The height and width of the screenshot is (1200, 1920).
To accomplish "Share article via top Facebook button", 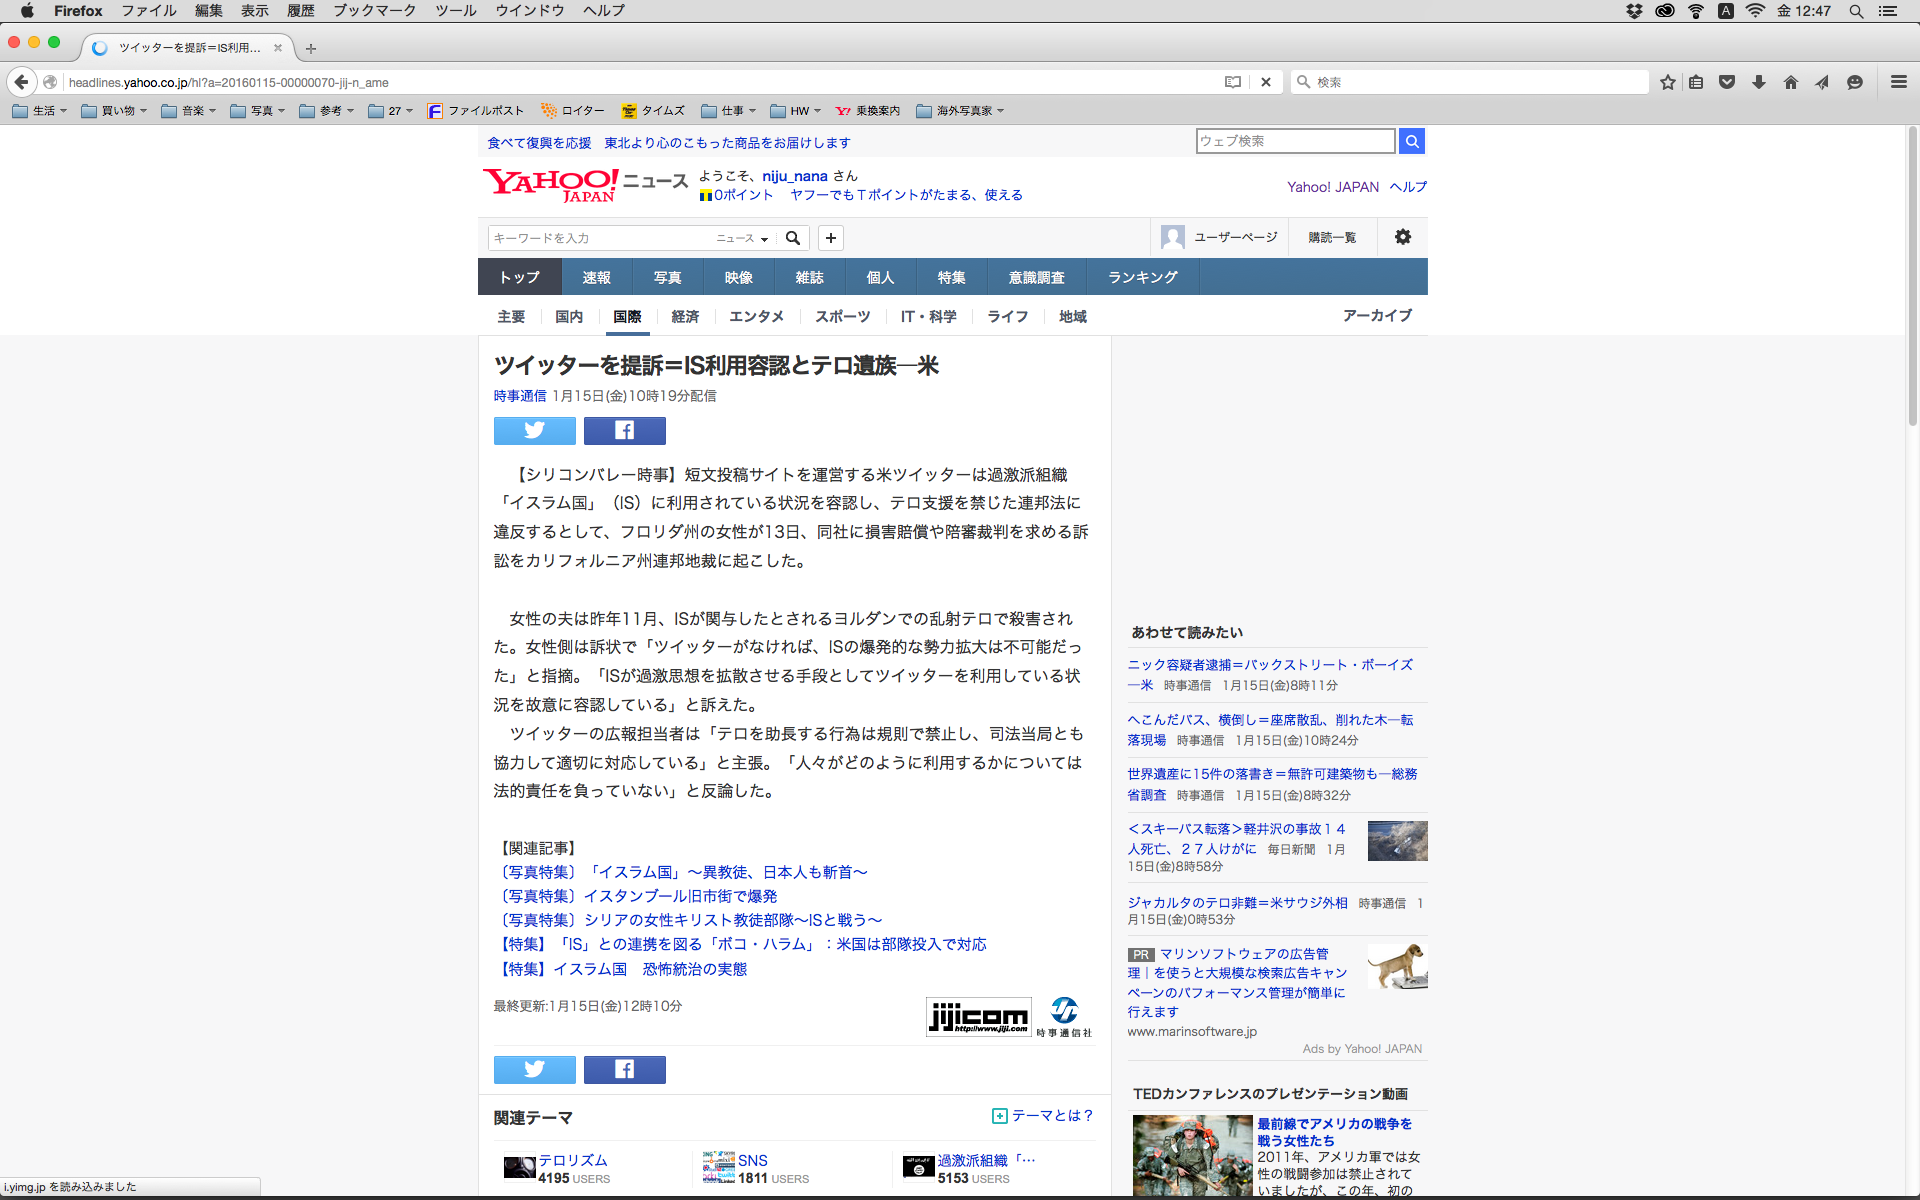I will click(624, 431).
